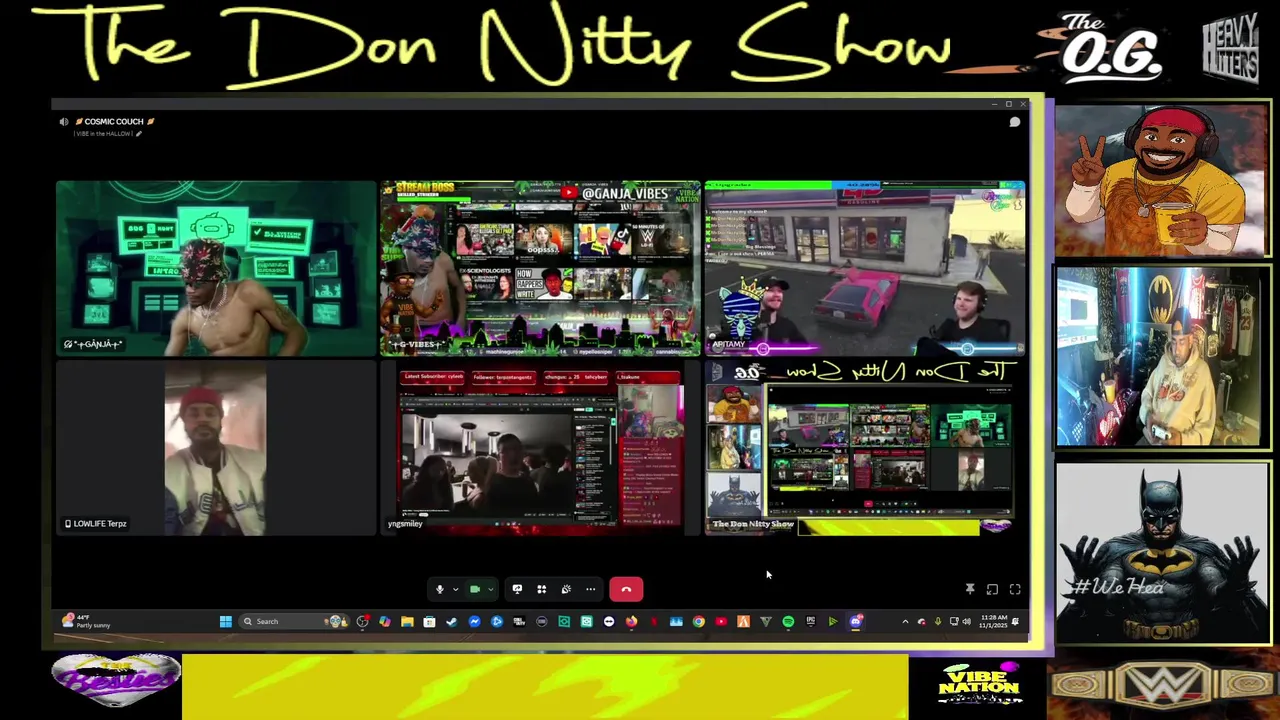1280x720 pixels.
Task: Open the volume control in the system tray
Action: (967, 621)
